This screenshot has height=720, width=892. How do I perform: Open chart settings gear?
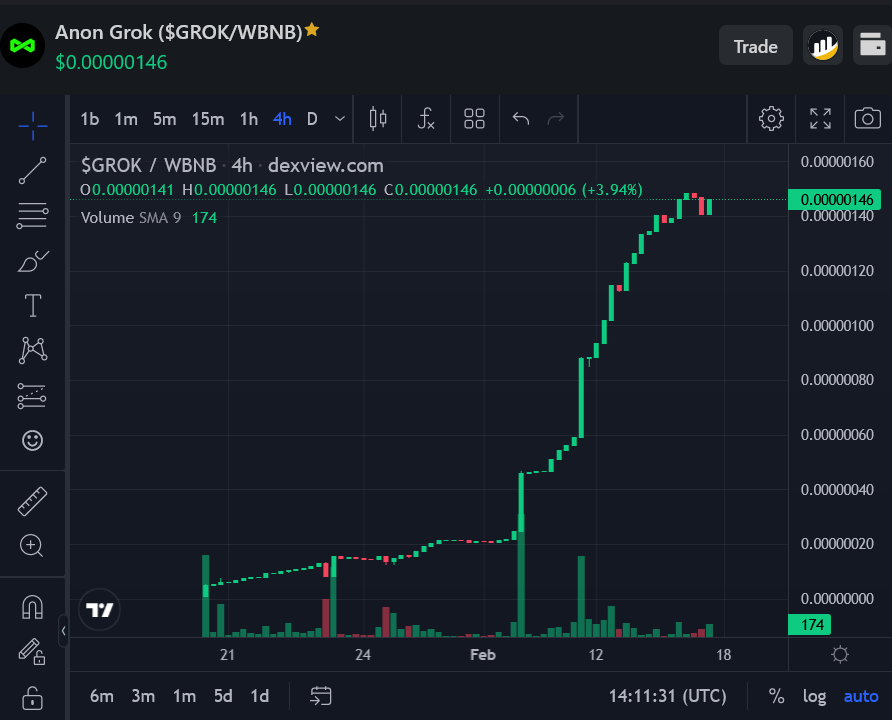pos(771,119)
